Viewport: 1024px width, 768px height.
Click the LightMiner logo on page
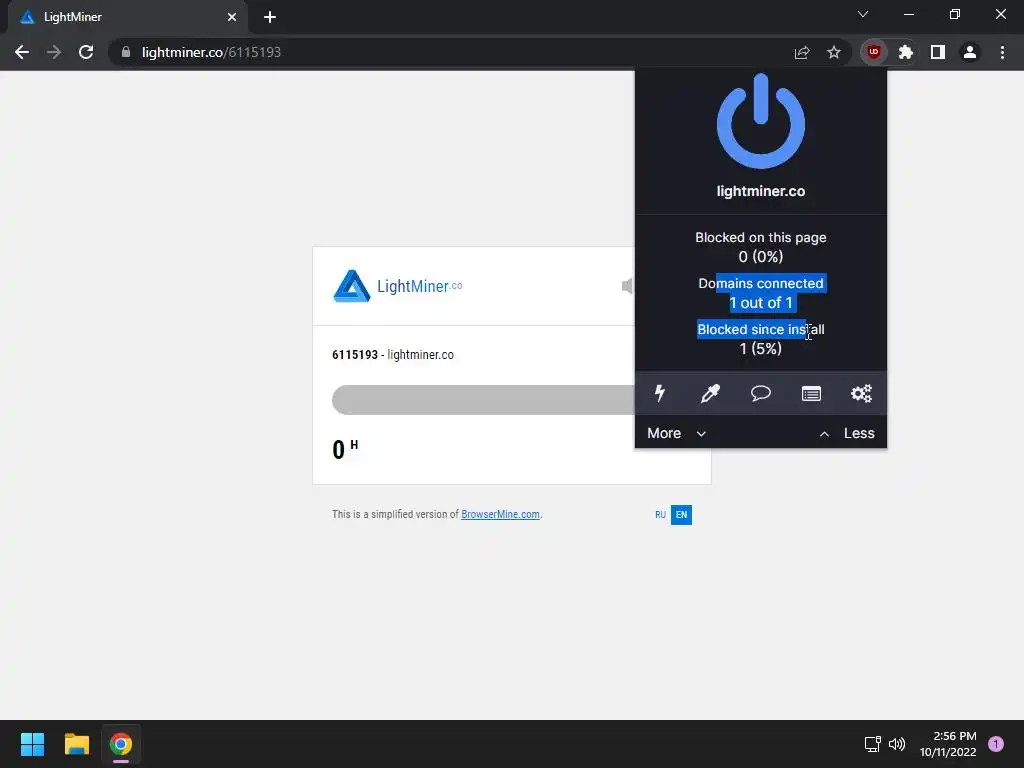click(398, 286)
